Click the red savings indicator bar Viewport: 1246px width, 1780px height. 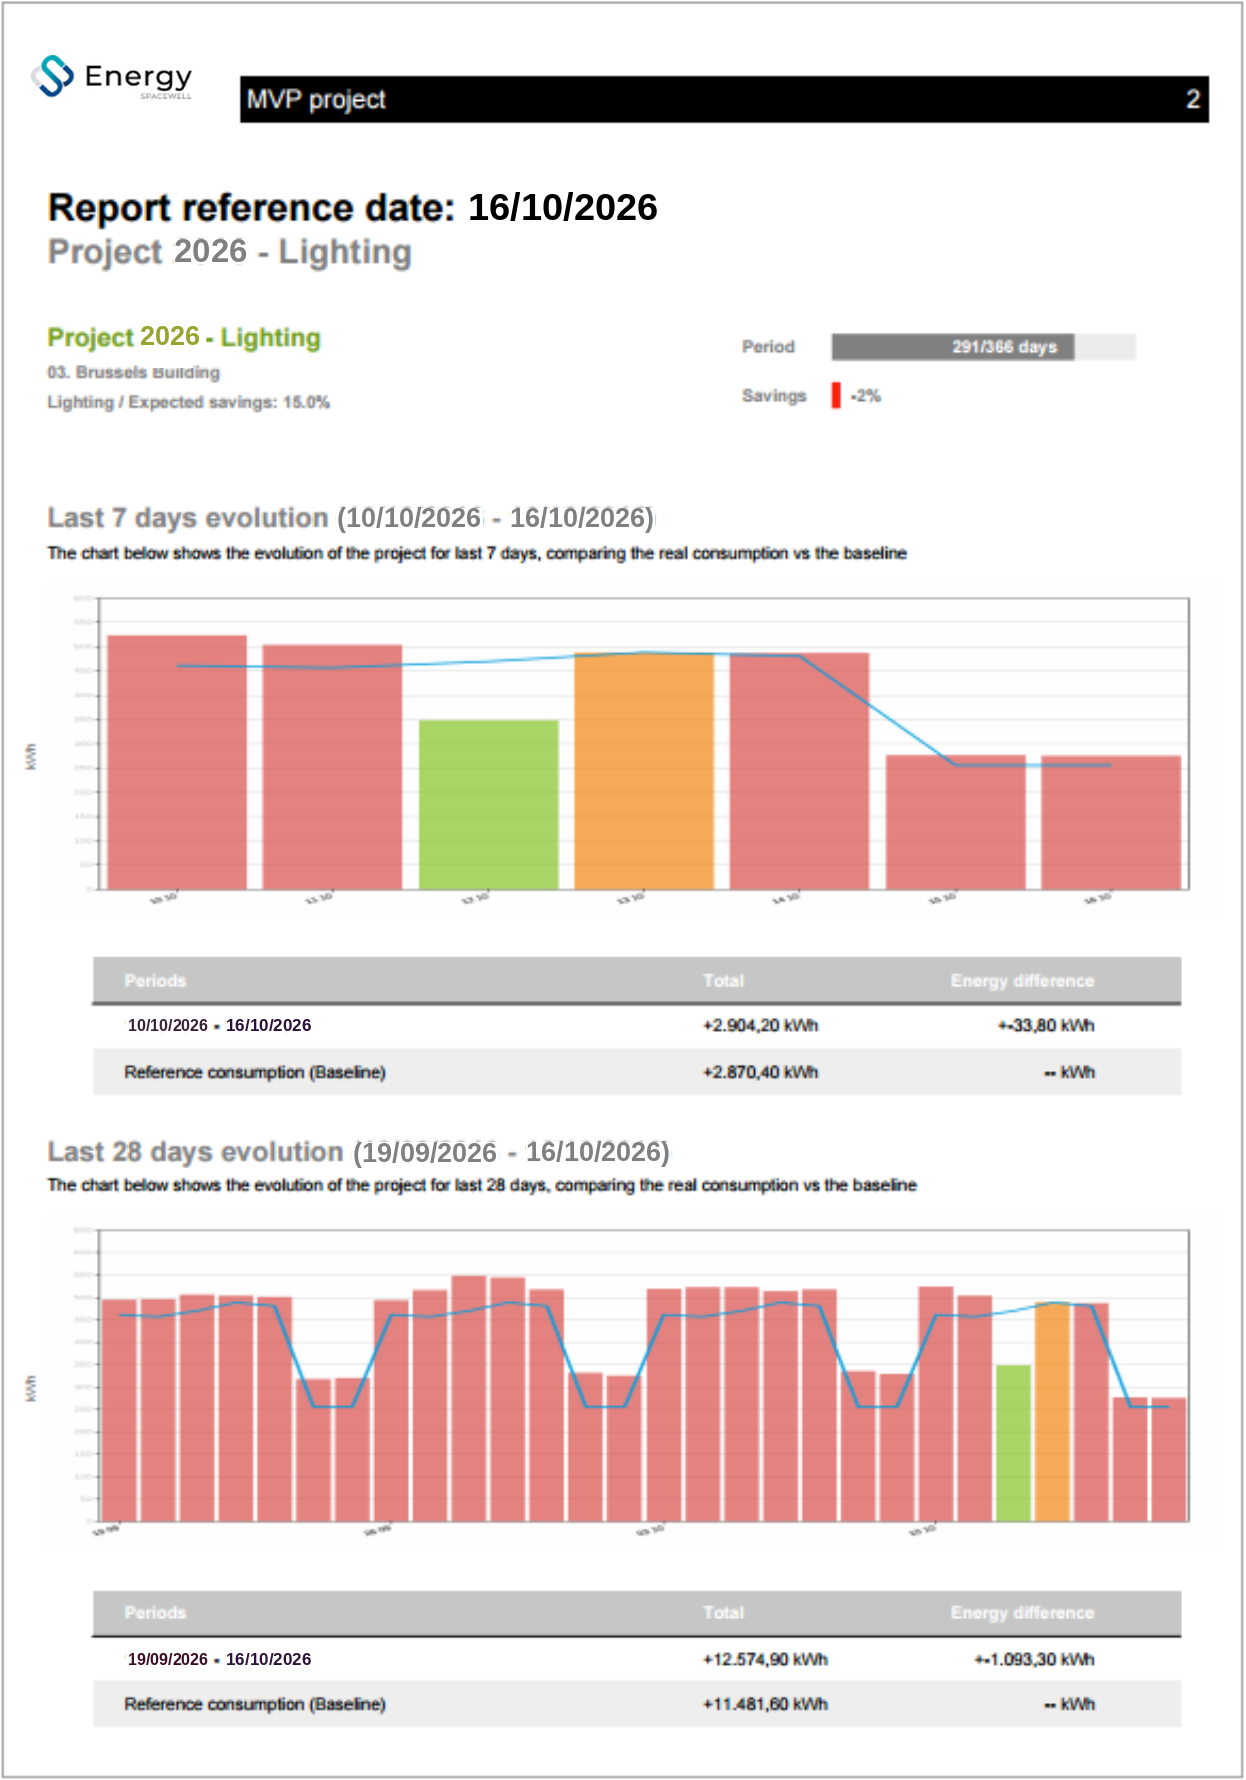[836, 395]
